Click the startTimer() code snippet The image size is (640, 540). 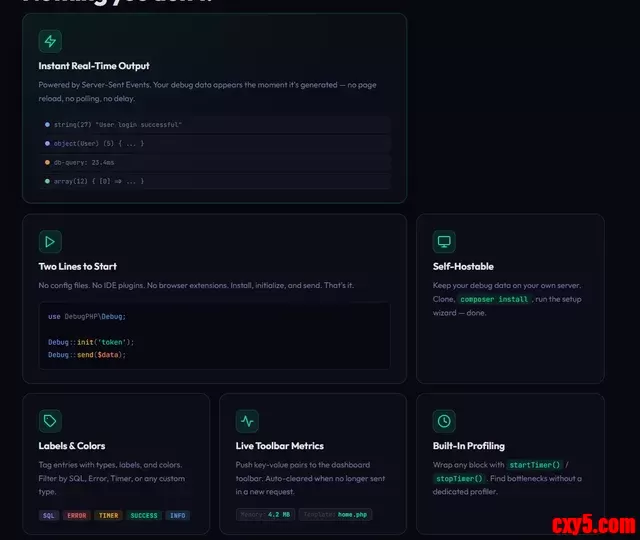click(535, 465)
